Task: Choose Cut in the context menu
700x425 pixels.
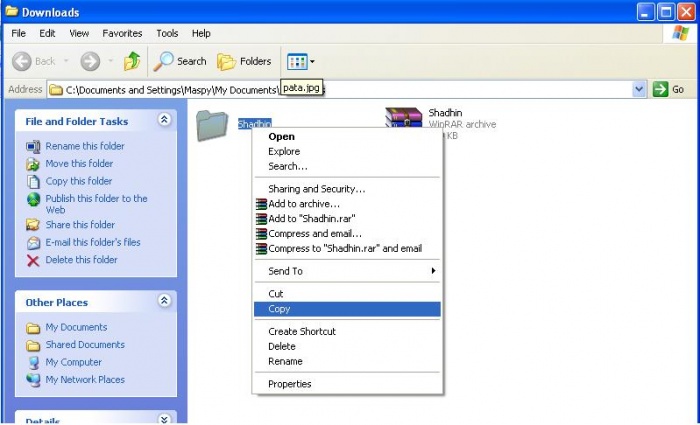Action: tap(347, 294)
